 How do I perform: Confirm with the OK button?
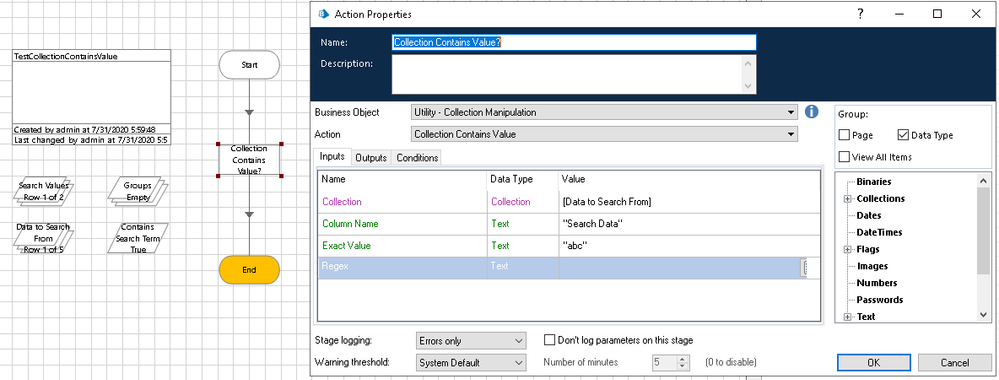(873, 363)
